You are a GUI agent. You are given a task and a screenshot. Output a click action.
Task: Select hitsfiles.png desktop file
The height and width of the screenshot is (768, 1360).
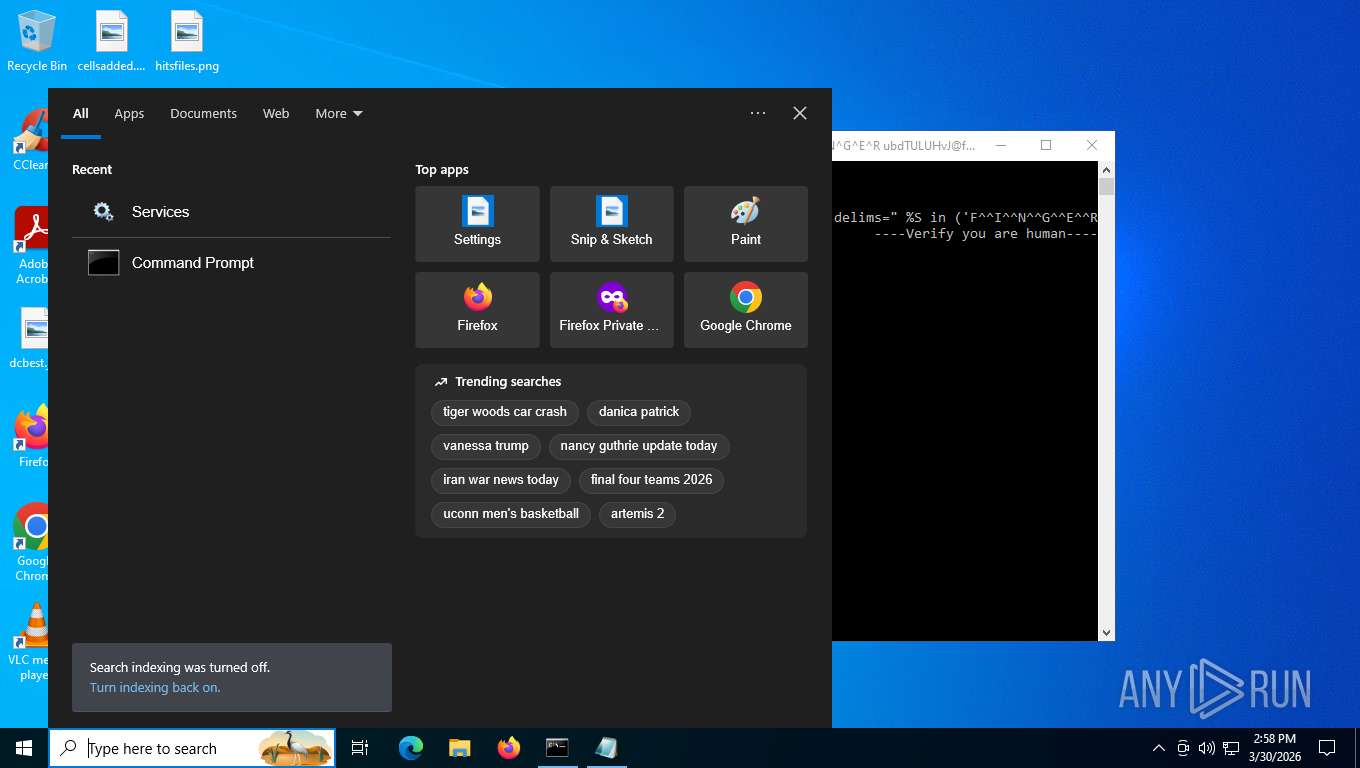[x=187, y=41]
